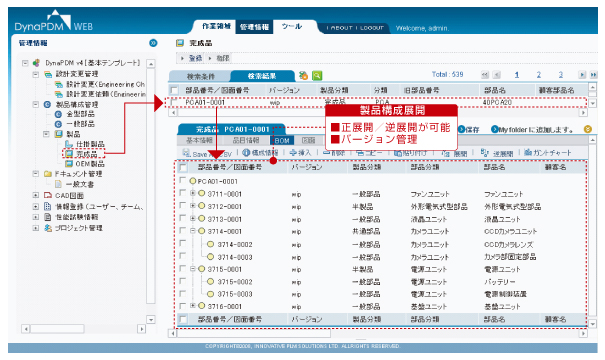
Task: Check the box for row 3715-0001
Action: (183, 268)
